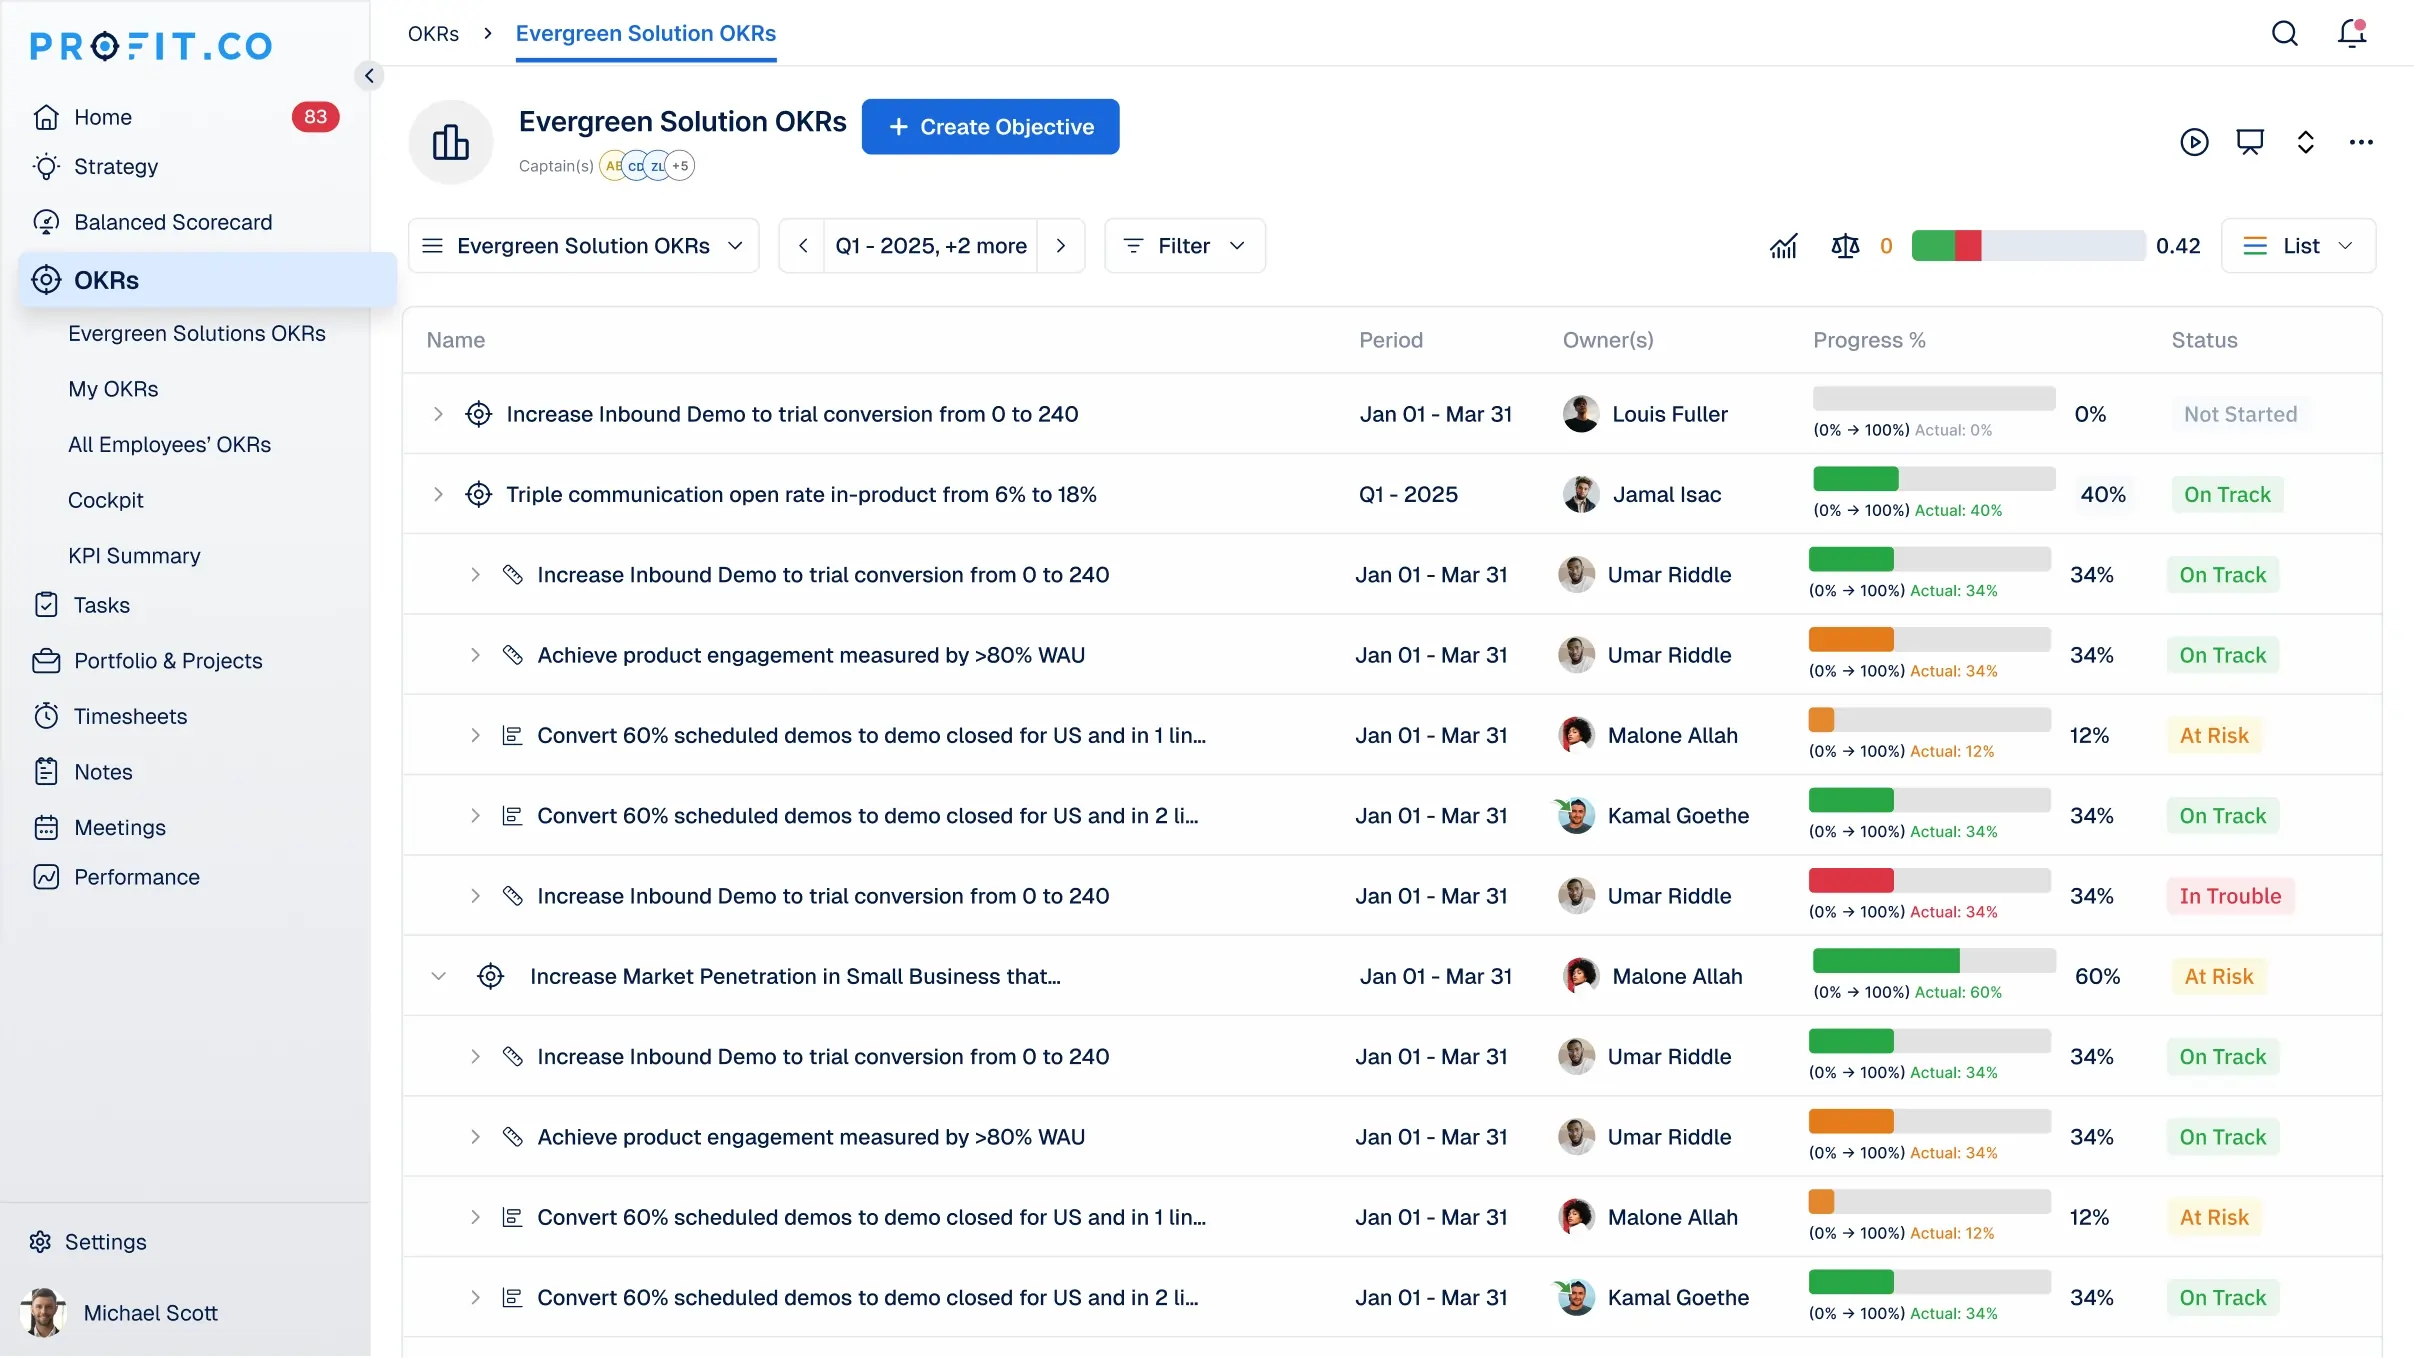2414x1358 pixels.
Task: Collapse the left sidebar panel
Action: click(369, 76)
